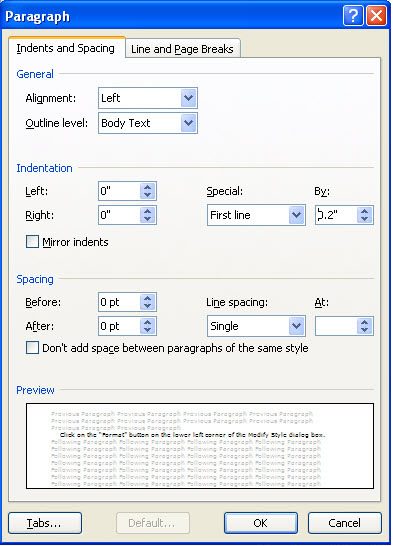Viewport: 393px width, 546px height.
Task: Enable the Mirror indents checkbox
Action: 32,241
